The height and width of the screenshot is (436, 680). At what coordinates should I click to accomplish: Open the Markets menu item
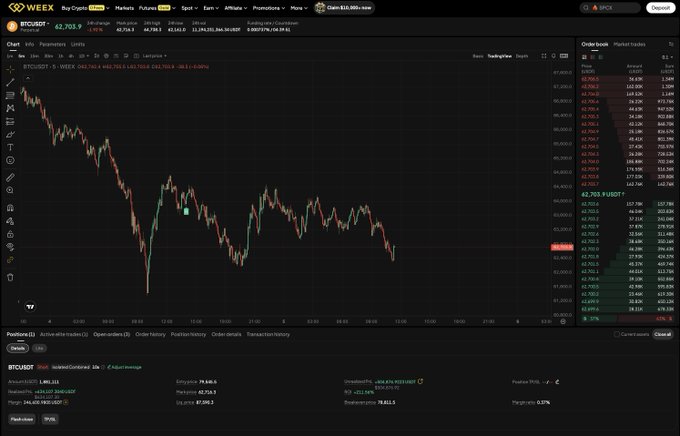(124, 8)
